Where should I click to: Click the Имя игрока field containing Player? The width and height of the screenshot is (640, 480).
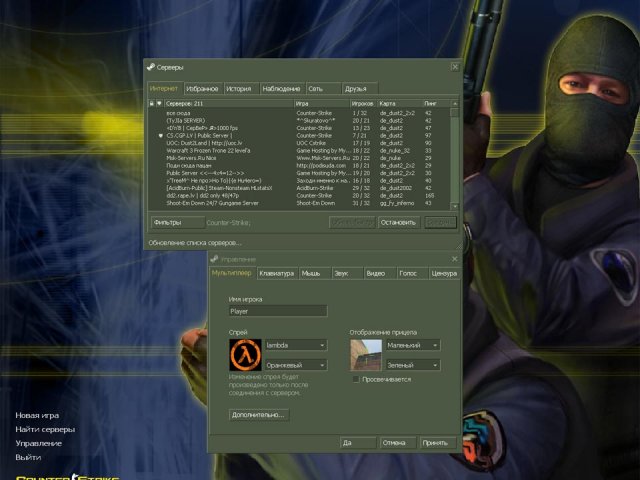click(x=278, y=311)
